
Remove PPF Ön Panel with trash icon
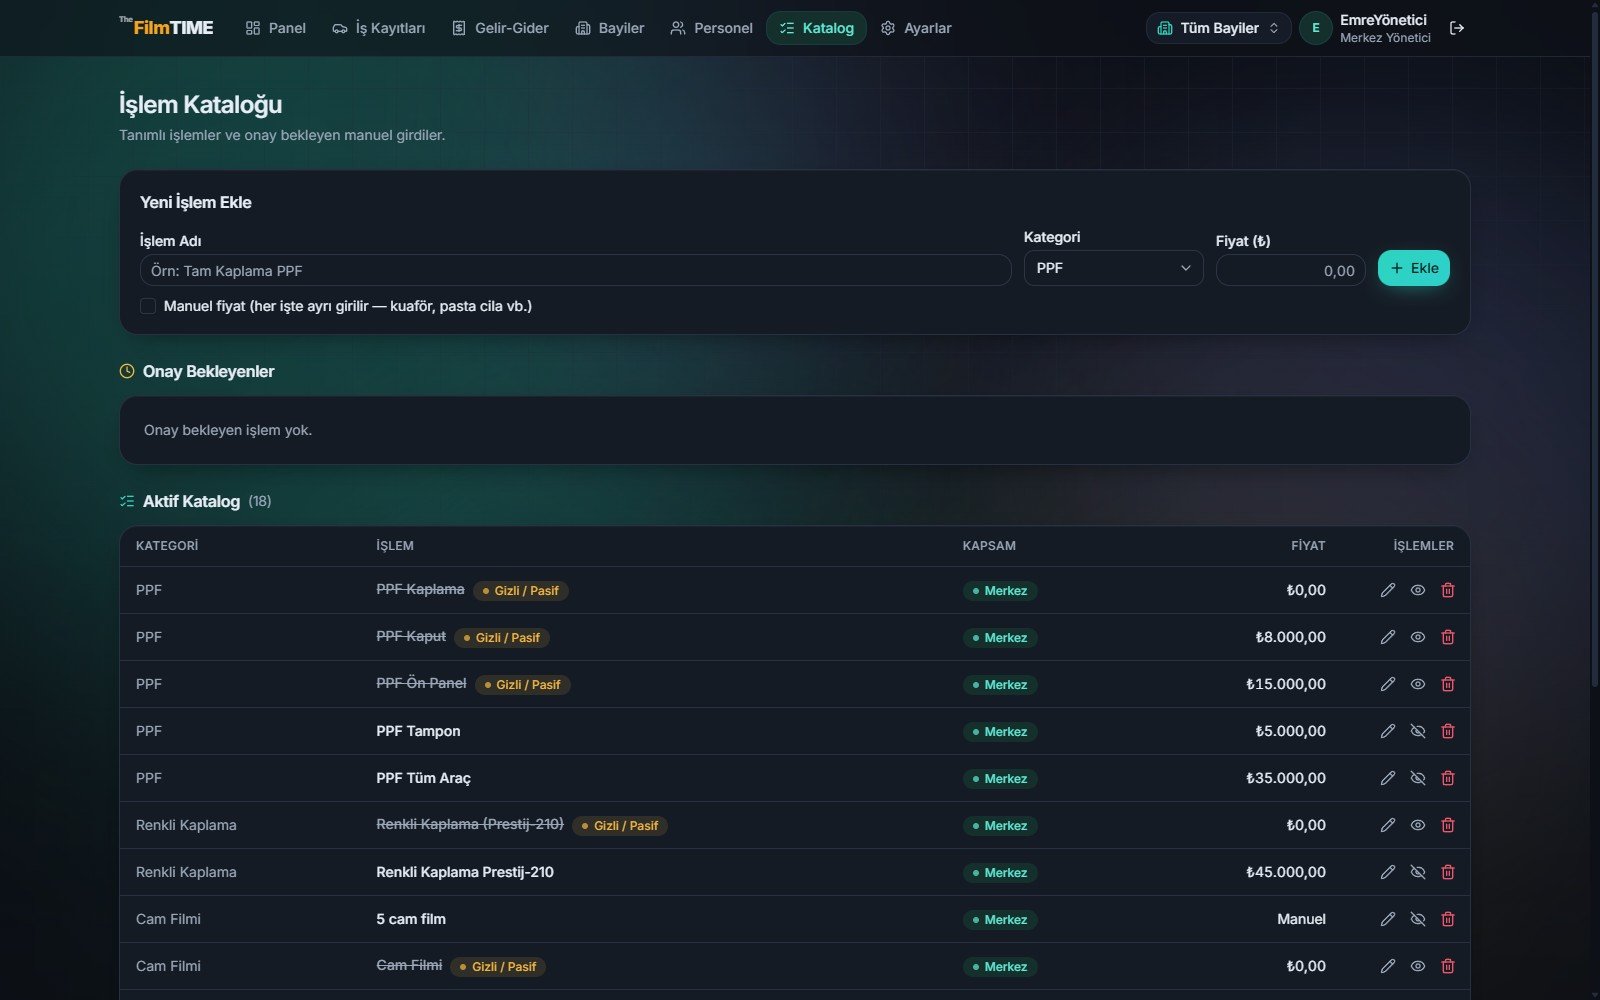(x=1447, y=684)
